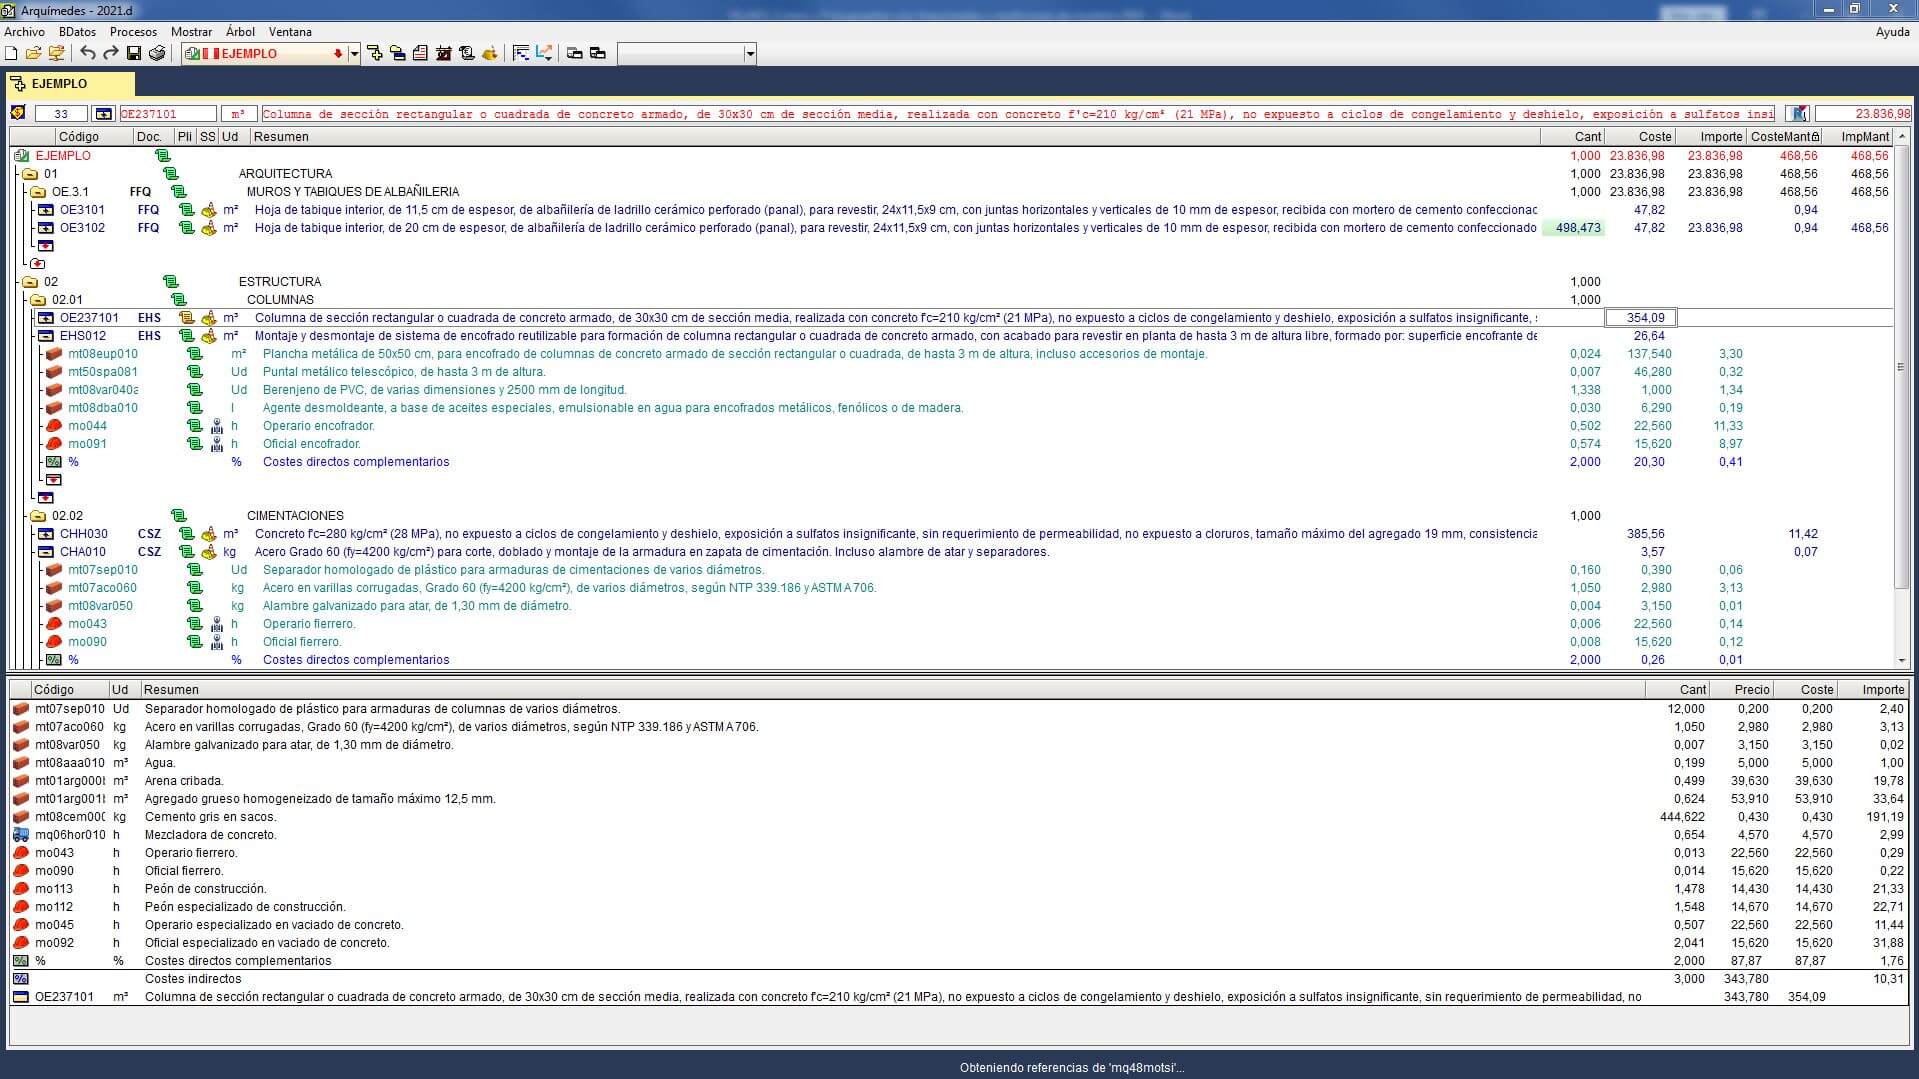This screenshot has width=1919, height=1079.
Task: Click the upper pane vertical scrollbar thumb
Action: click(1902, 367)
